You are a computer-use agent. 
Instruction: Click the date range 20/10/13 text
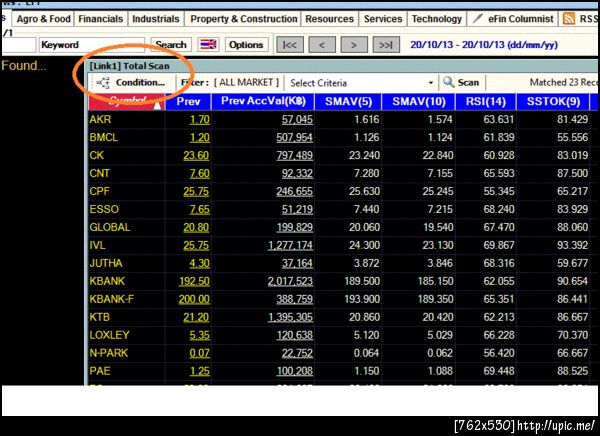point(484,45)
